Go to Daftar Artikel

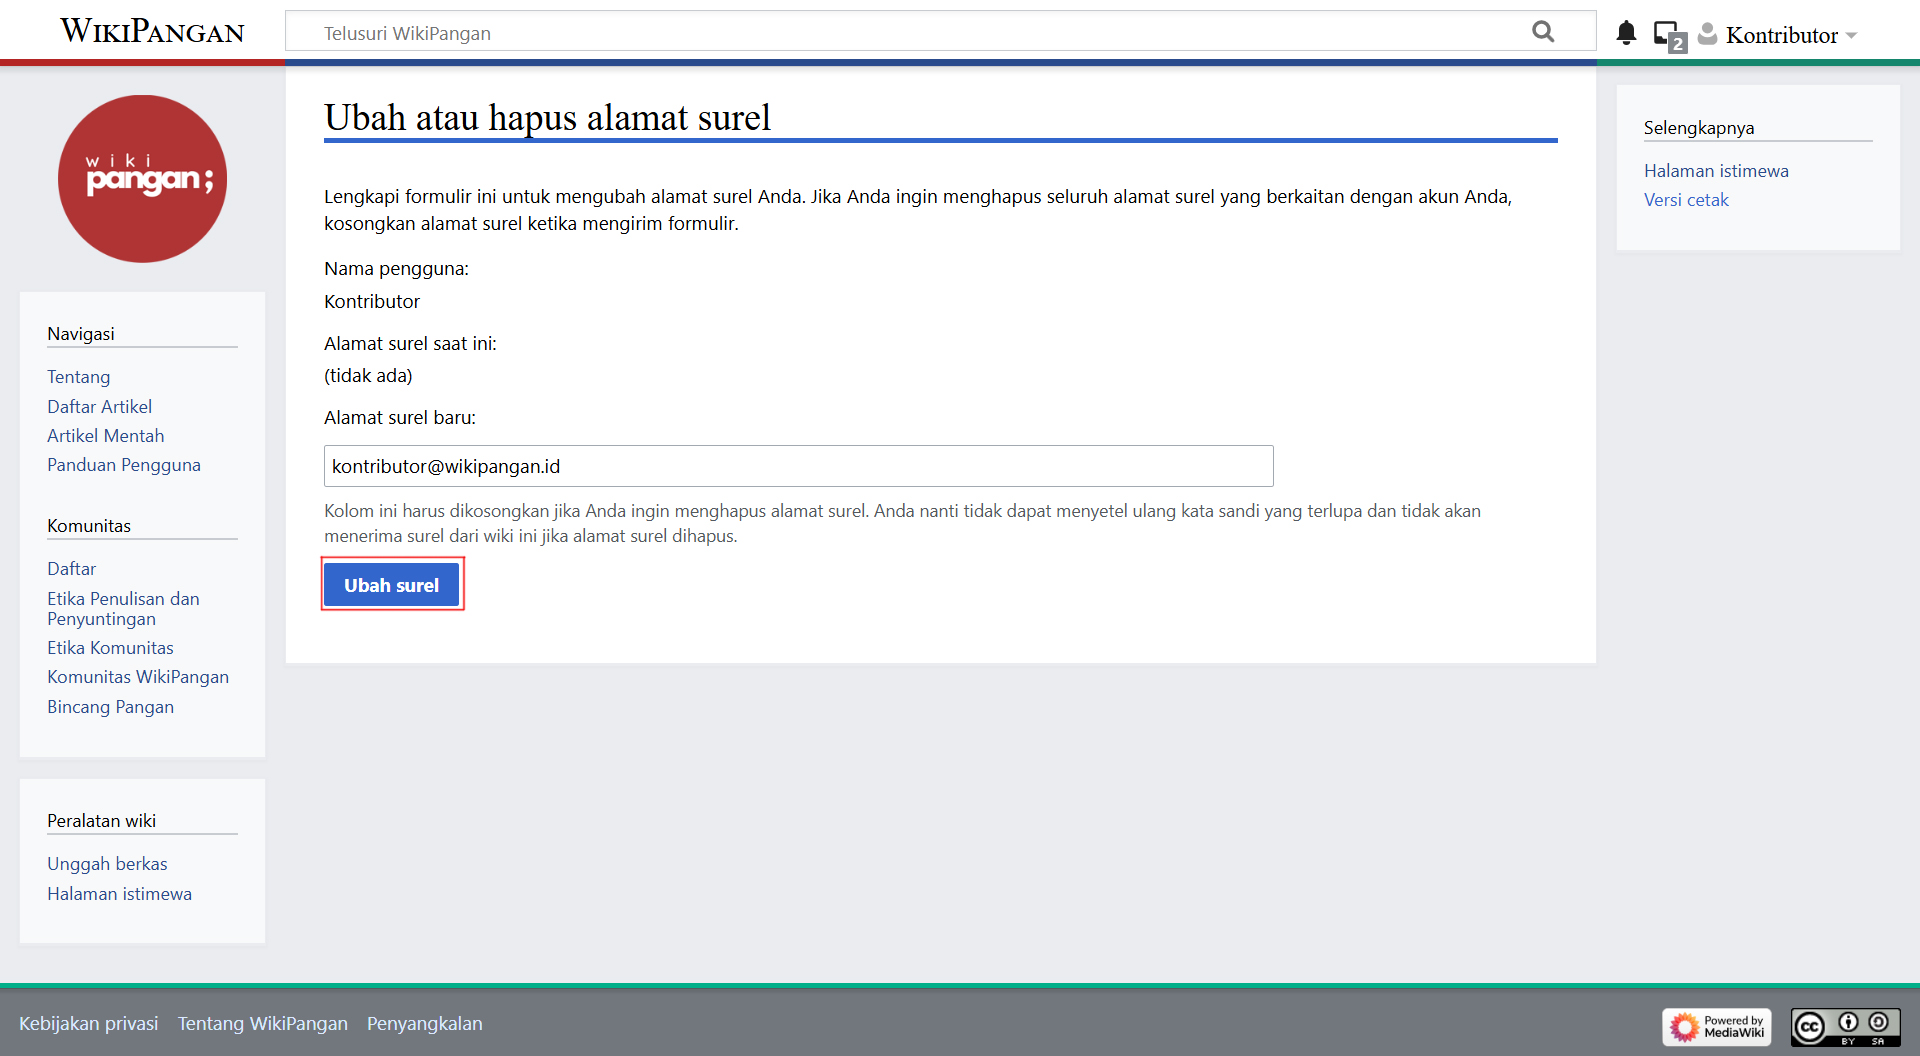tap(99, 407)
